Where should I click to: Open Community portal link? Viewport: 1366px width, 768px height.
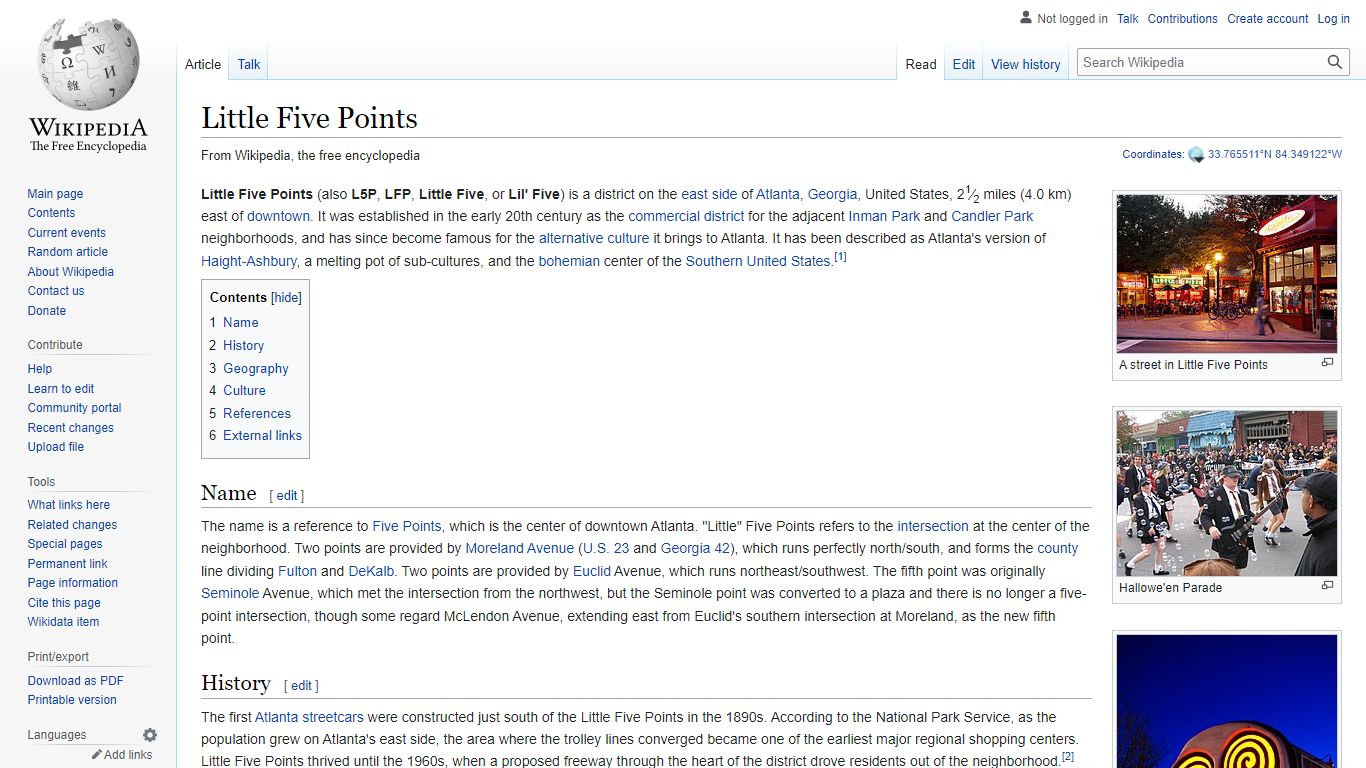(74, 408)
